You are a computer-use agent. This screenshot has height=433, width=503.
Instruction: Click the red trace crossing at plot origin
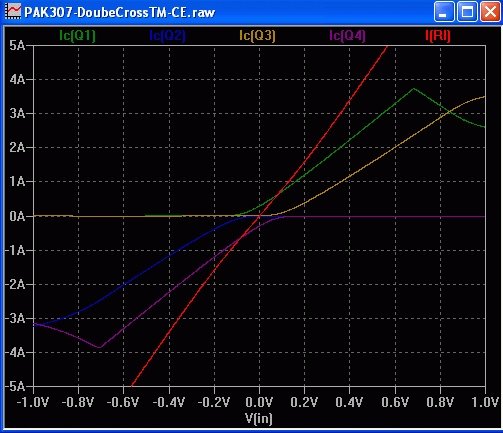pos(259,216)
